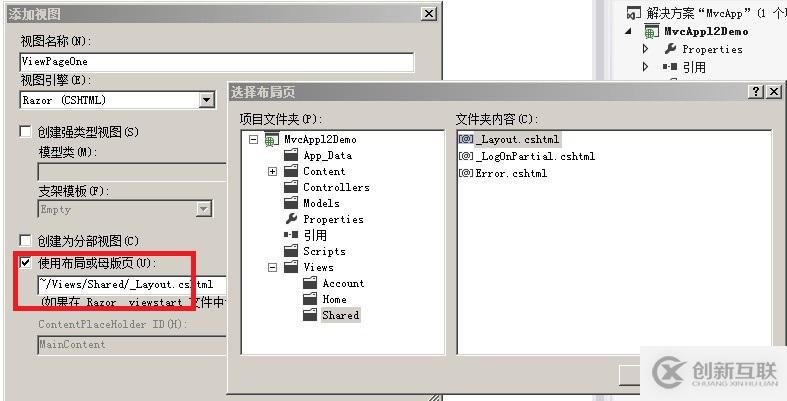Click the MvcAppl2Demo project icon in folder tree
The image size is (787, 401).
[x=272, y=140]
